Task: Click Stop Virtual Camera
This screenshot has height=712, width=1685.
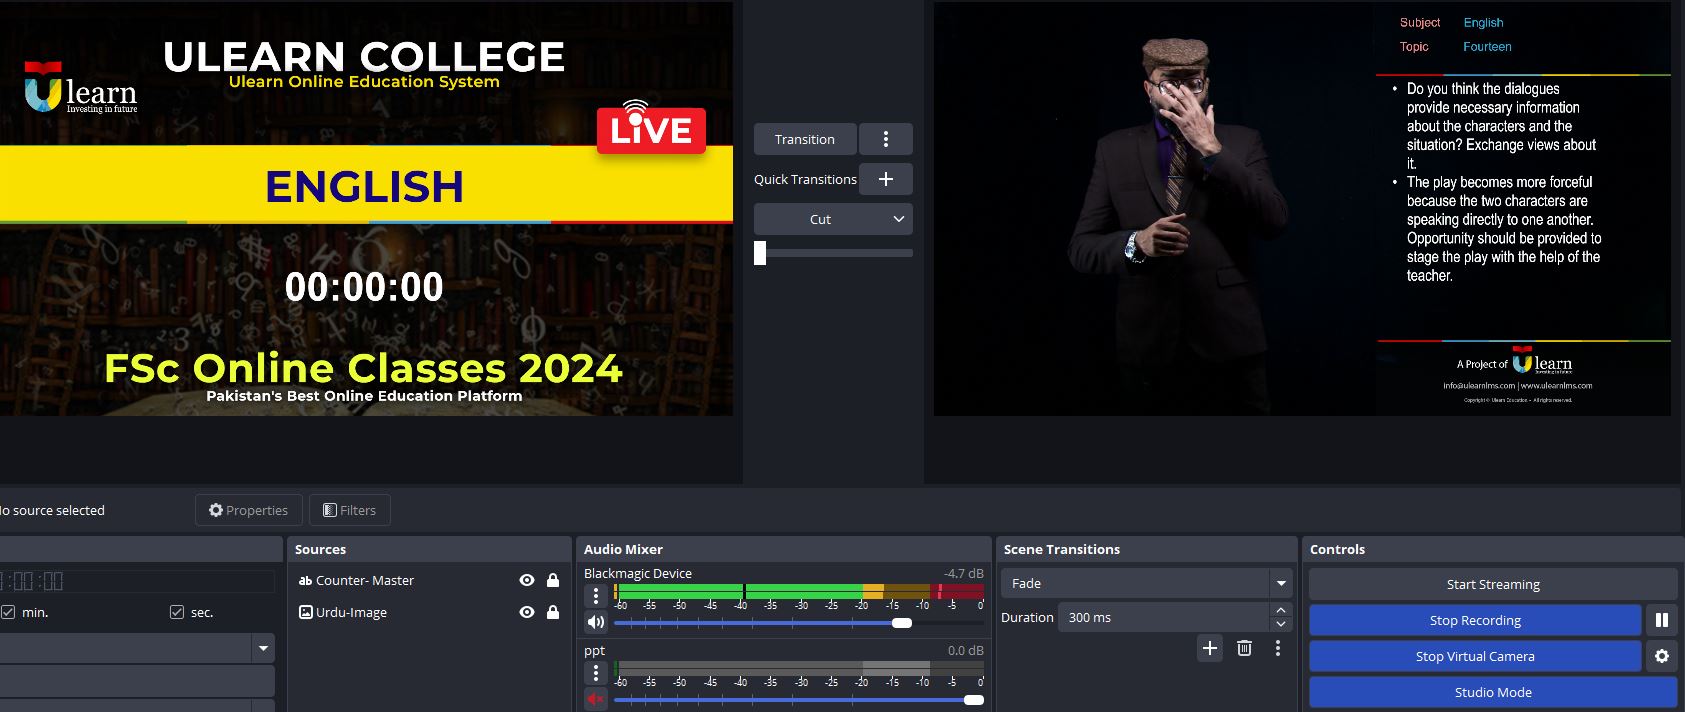Action: pos(1475,656)
